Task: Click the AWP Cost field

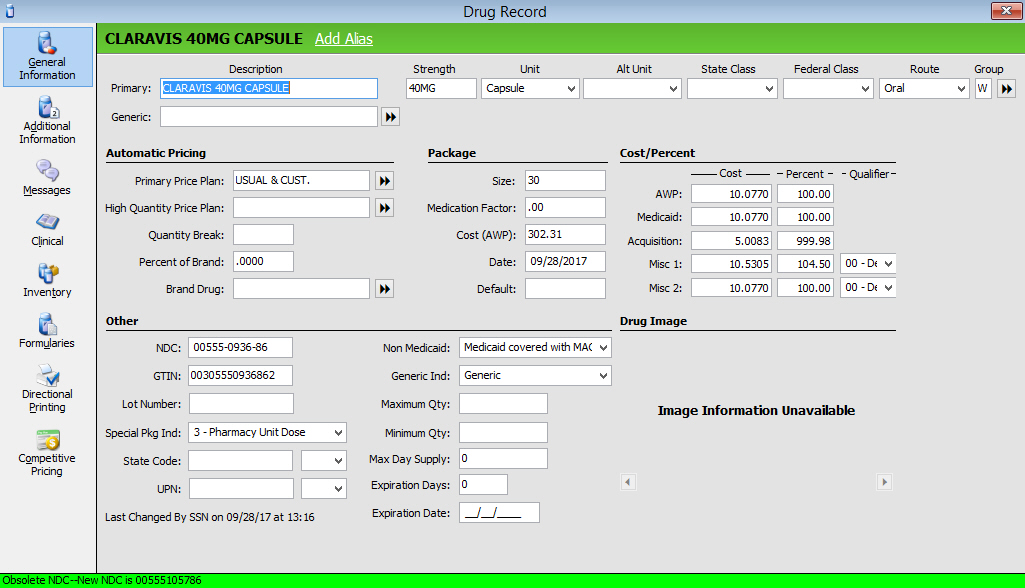Action: [x=731, y=194]
